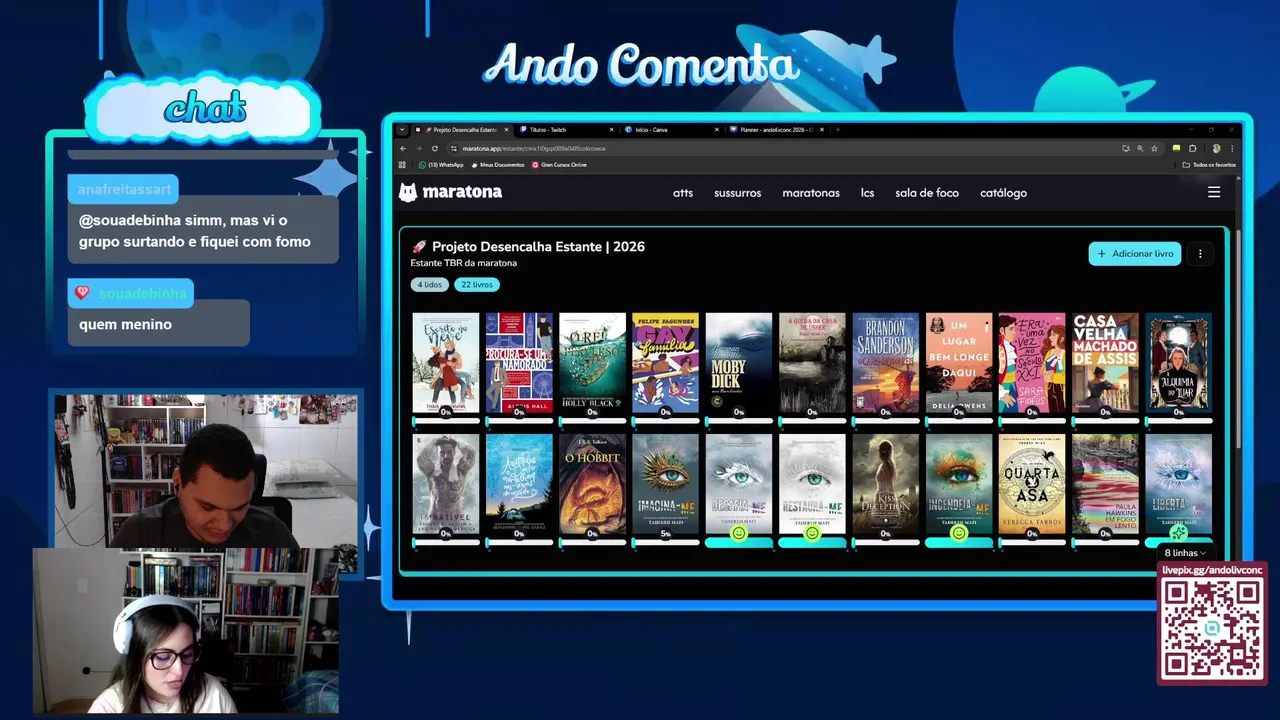Open the sussurros menu item
The image size is (1280, 720).
tap(738, 193)
